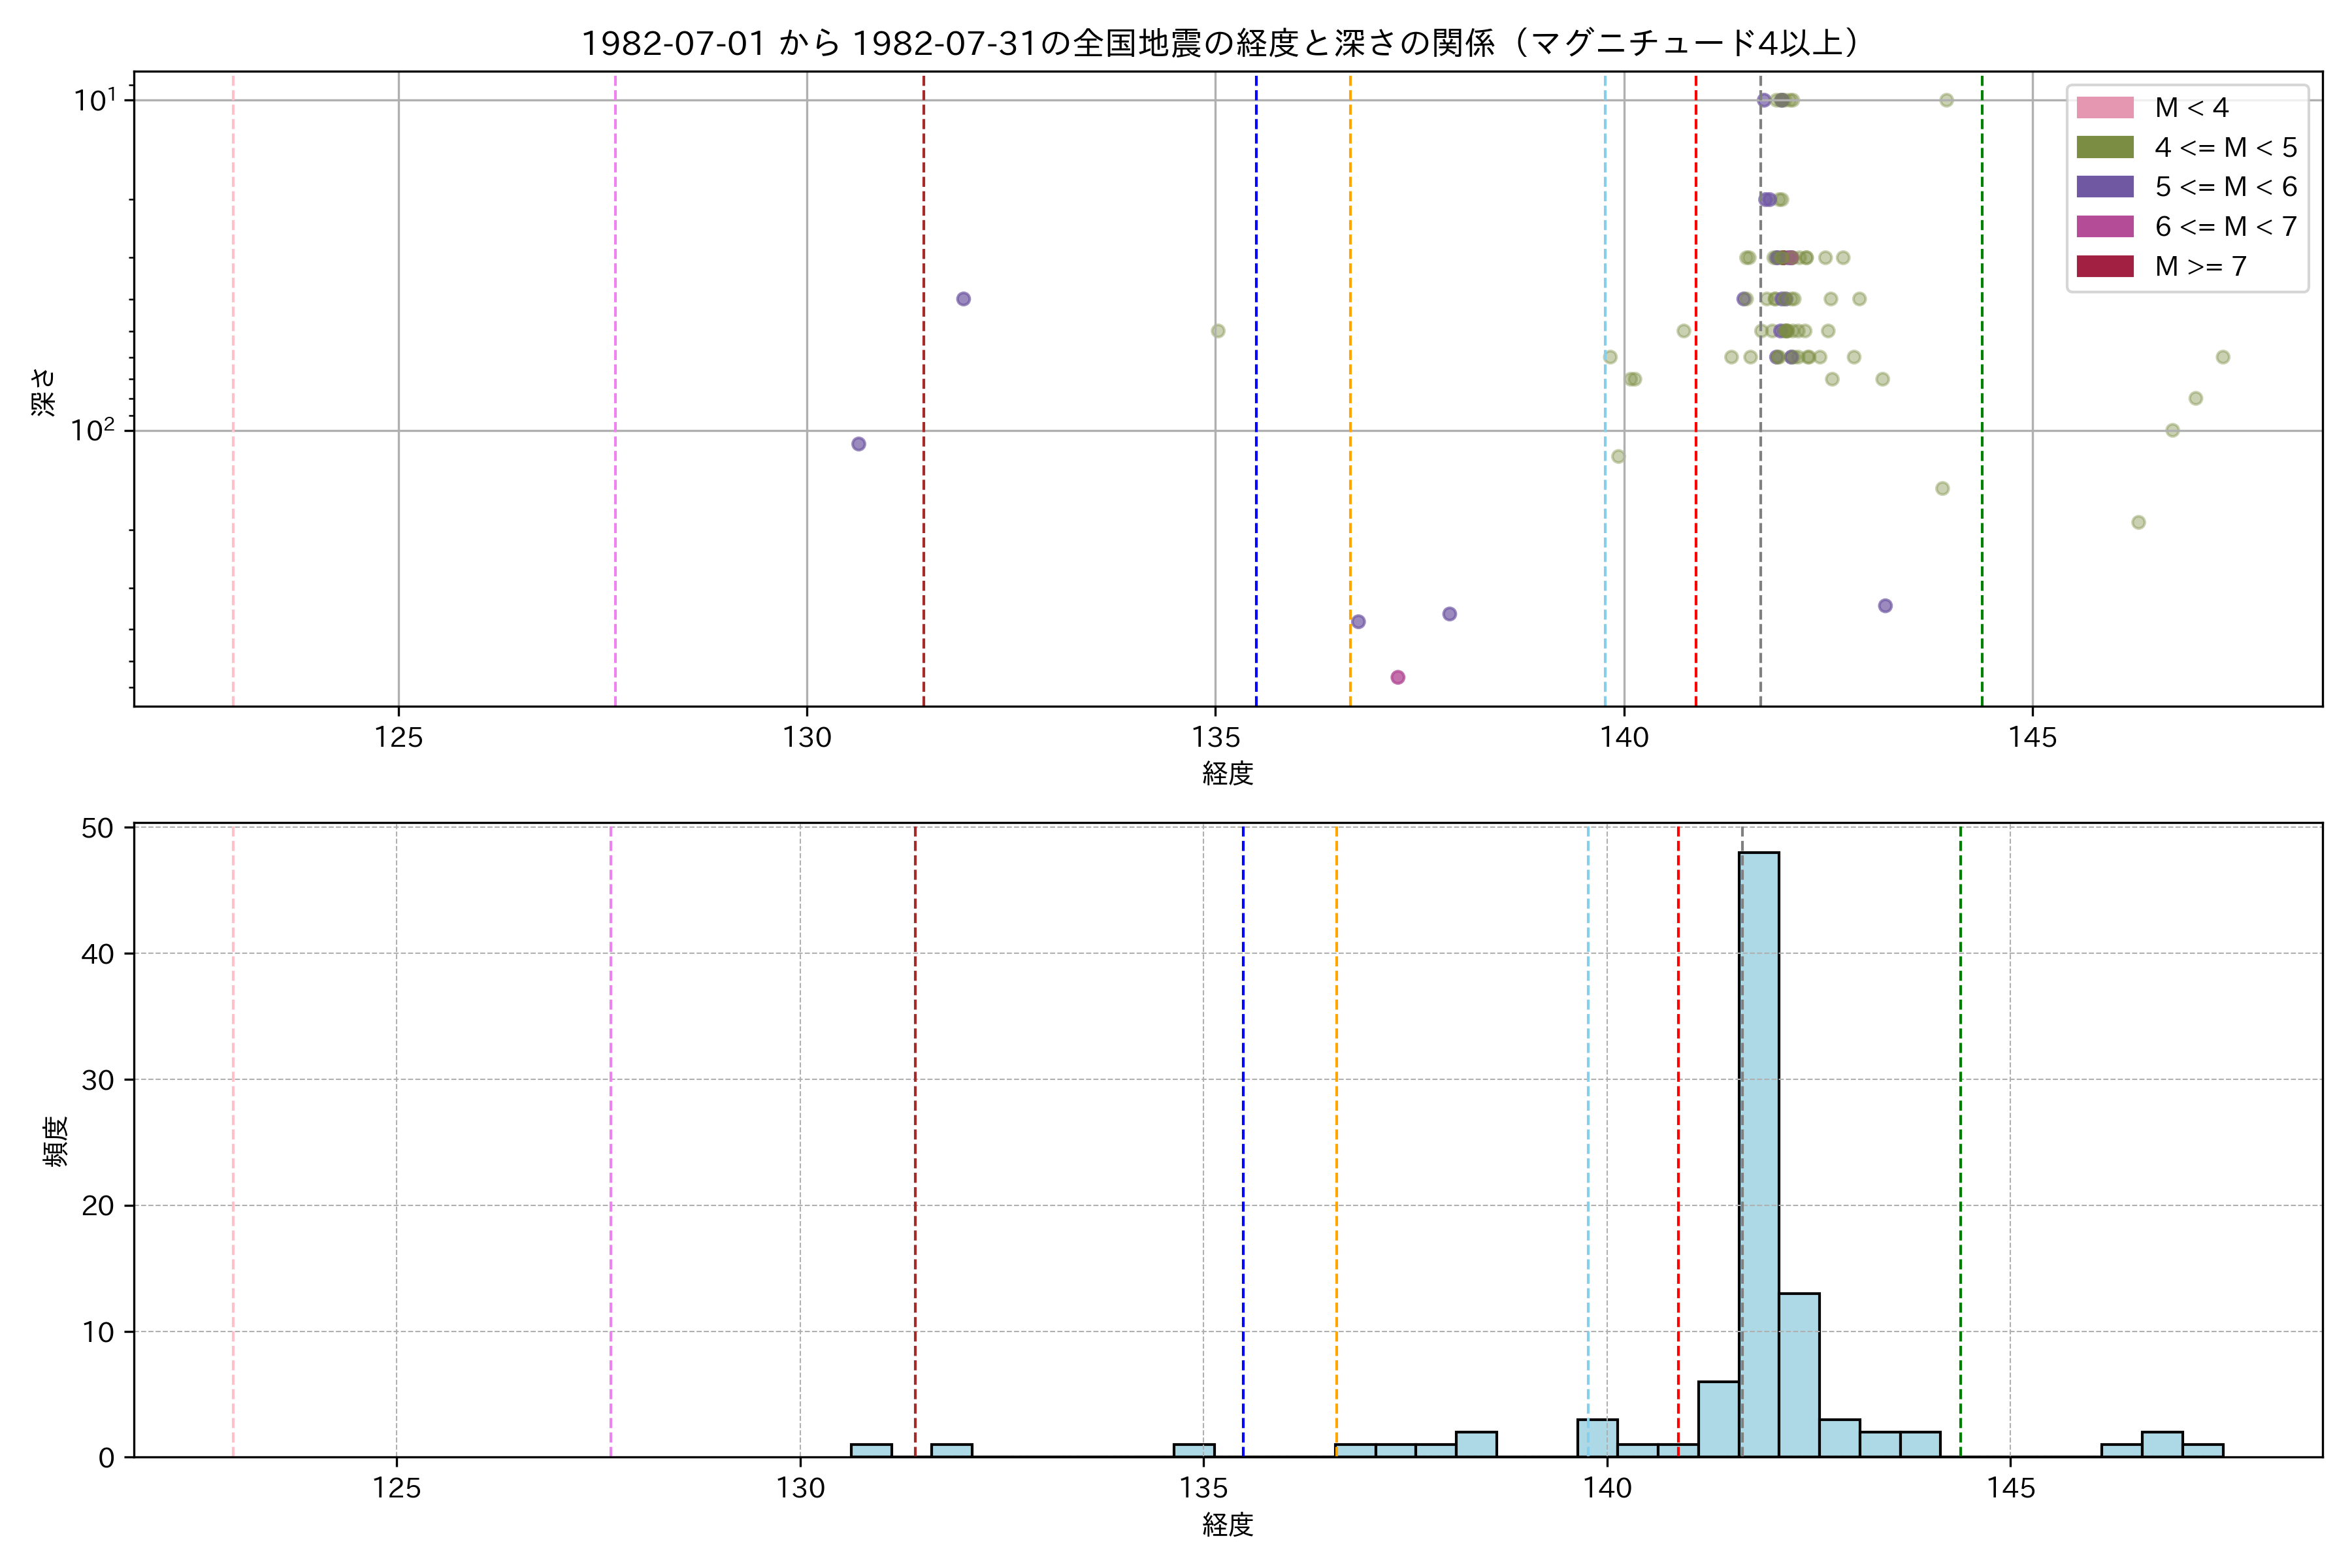
Task: Select the purple scatter point just below depth 10² near longitude 130.6
Action: [x=858, y=444]
